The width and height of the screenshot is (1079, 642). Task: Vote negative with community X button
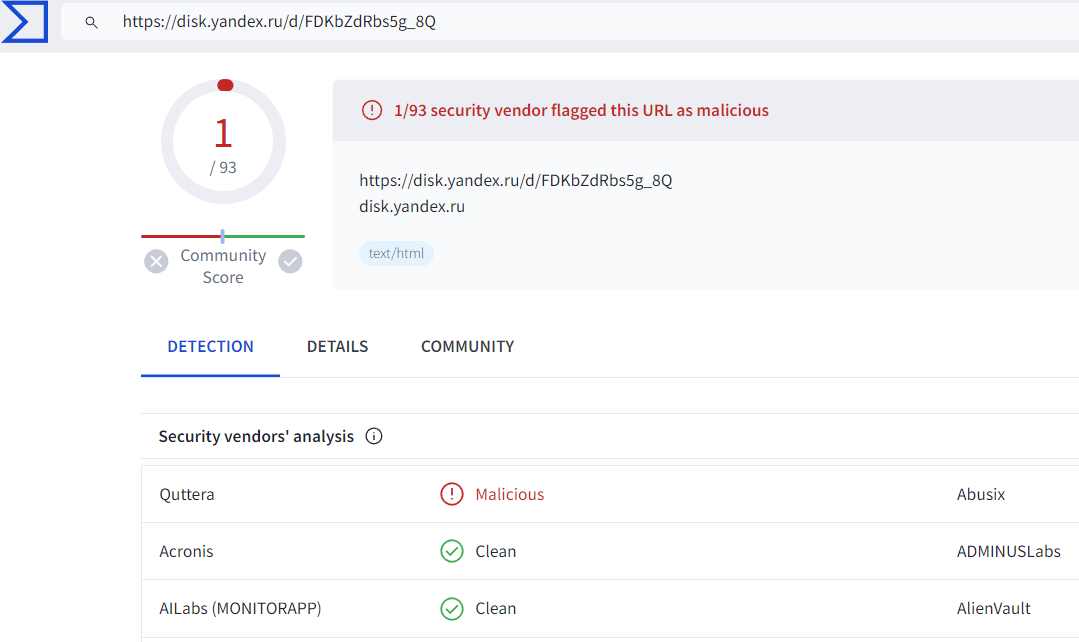[156, 261]
